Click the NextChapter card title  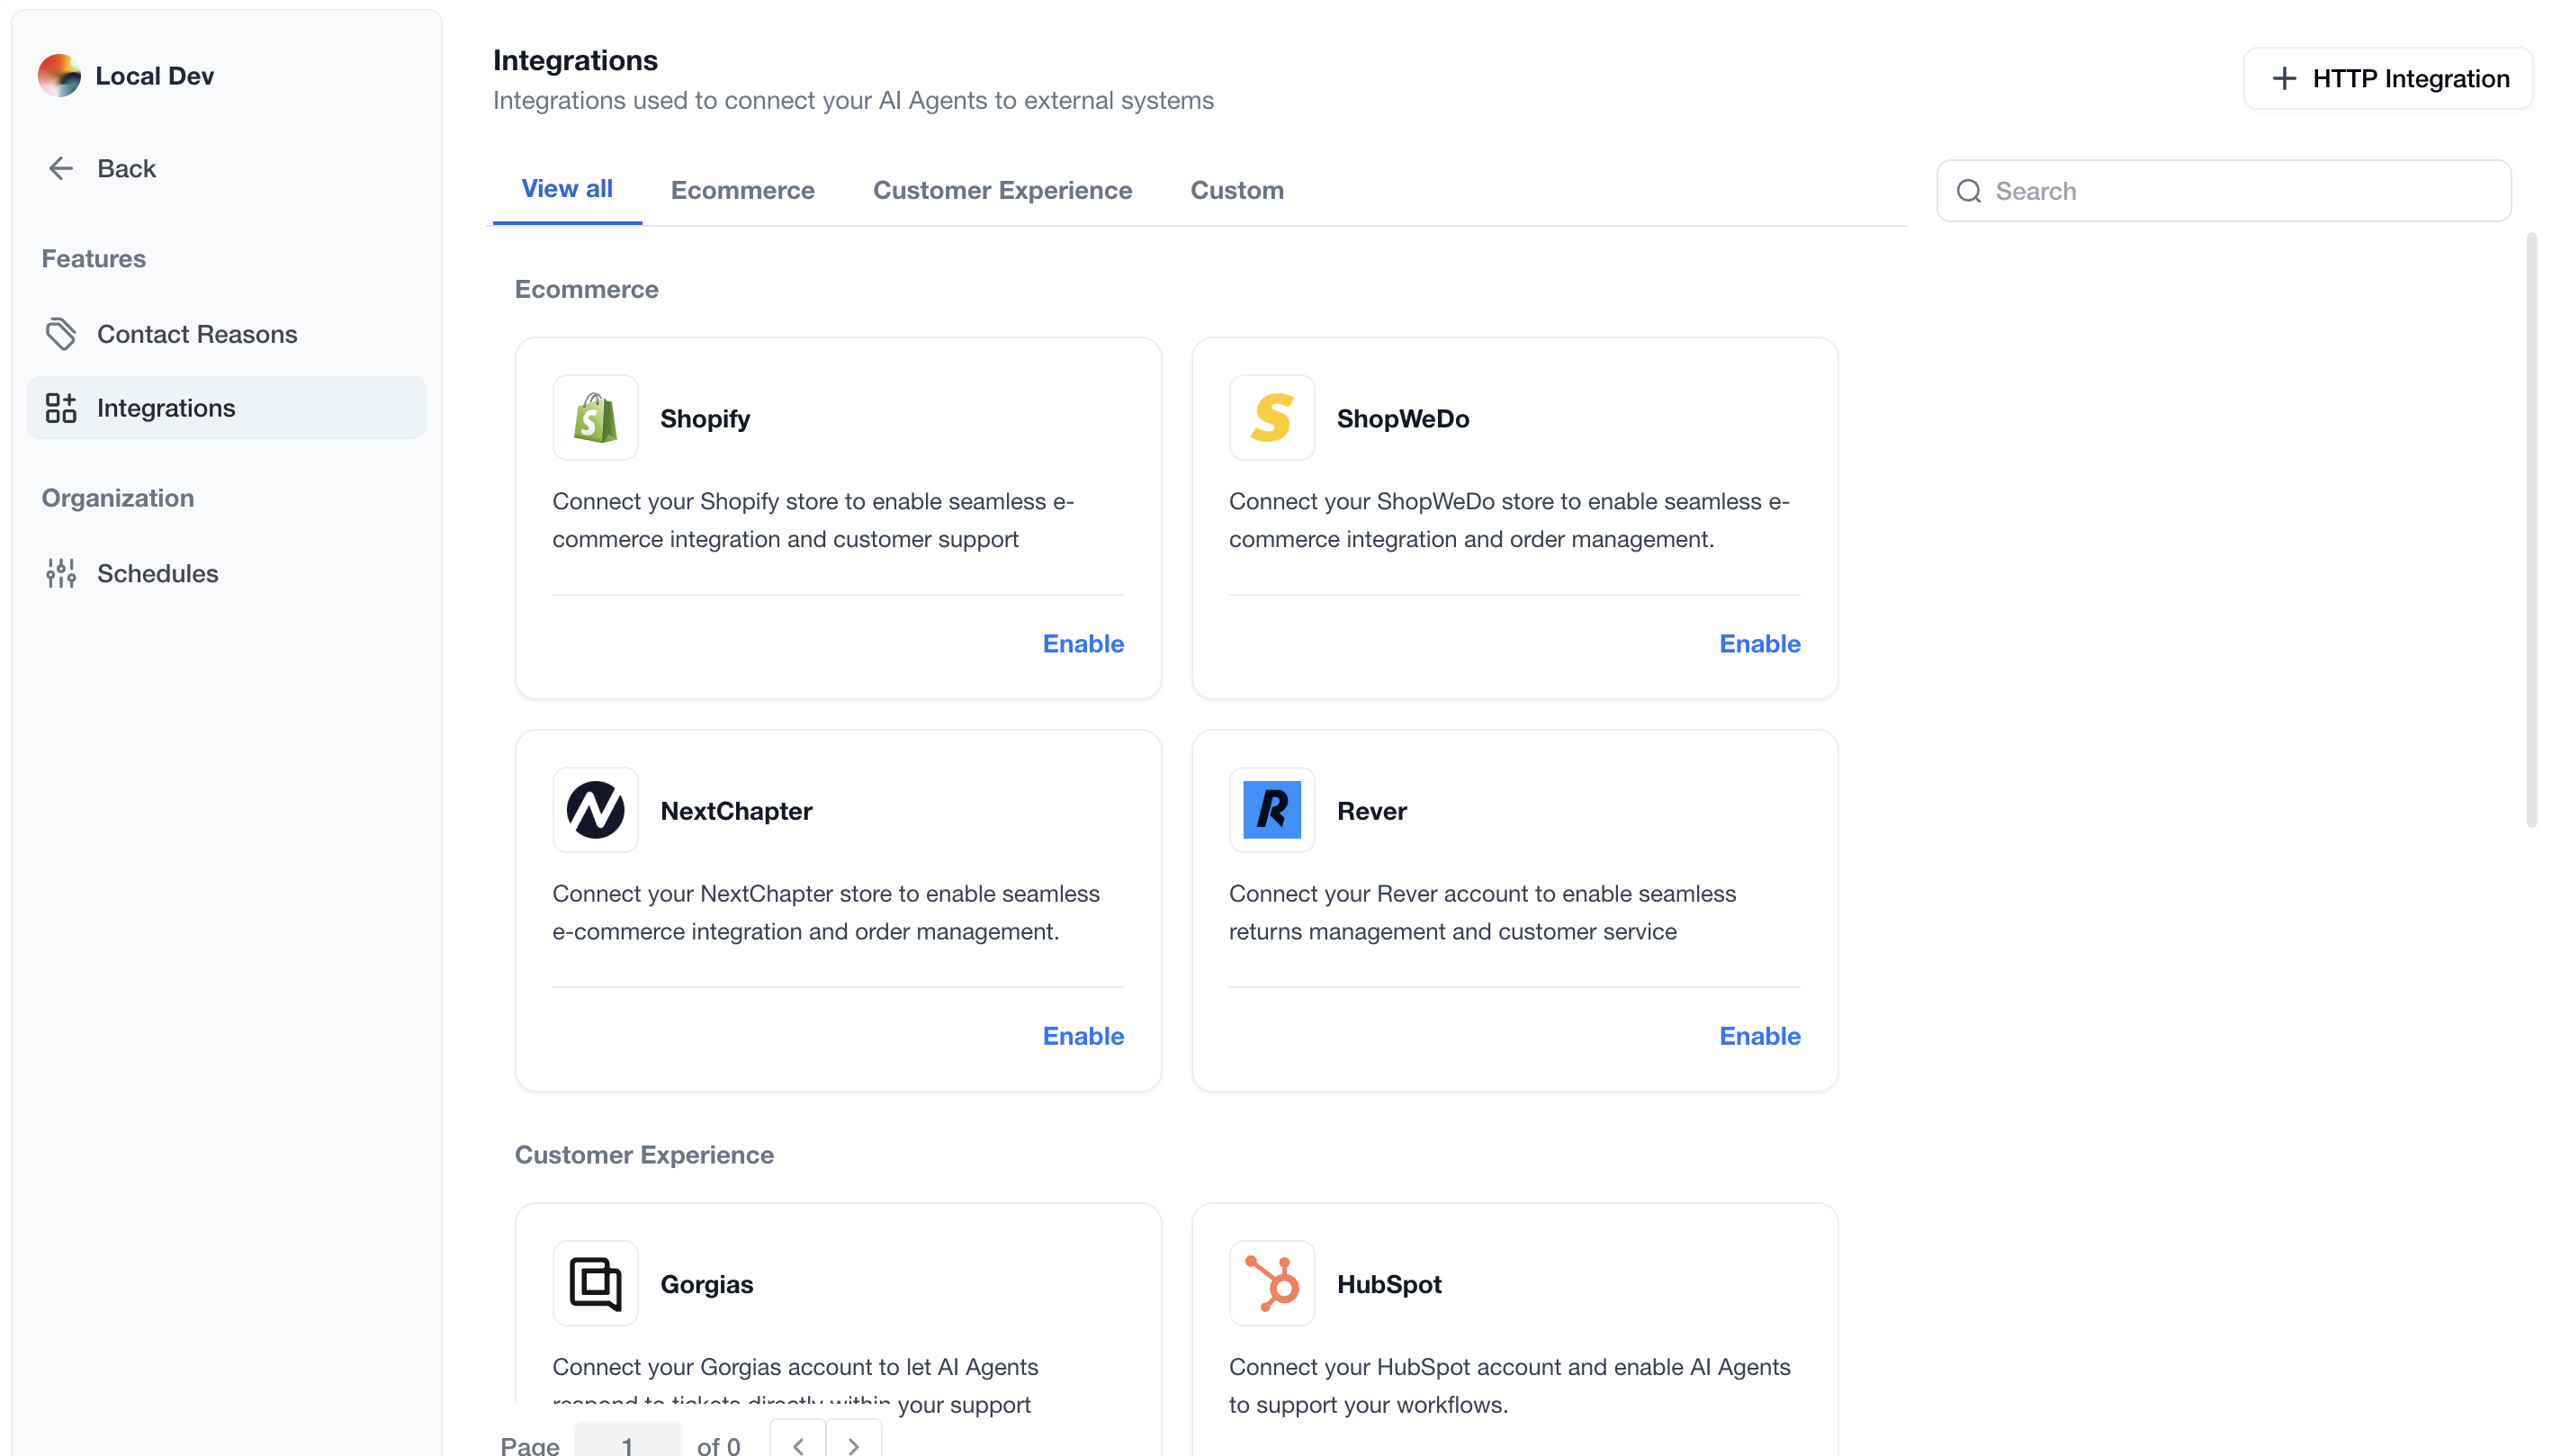(x=736, y=810)
